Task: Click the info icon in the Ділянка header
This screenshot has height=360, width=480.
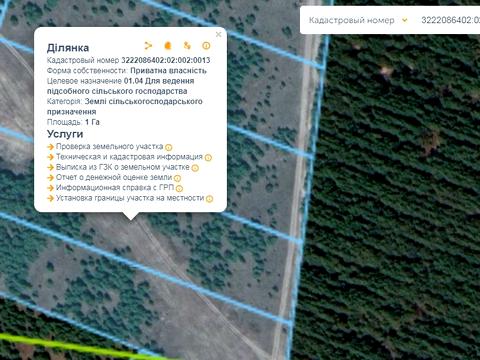Action: pos(206,46)
